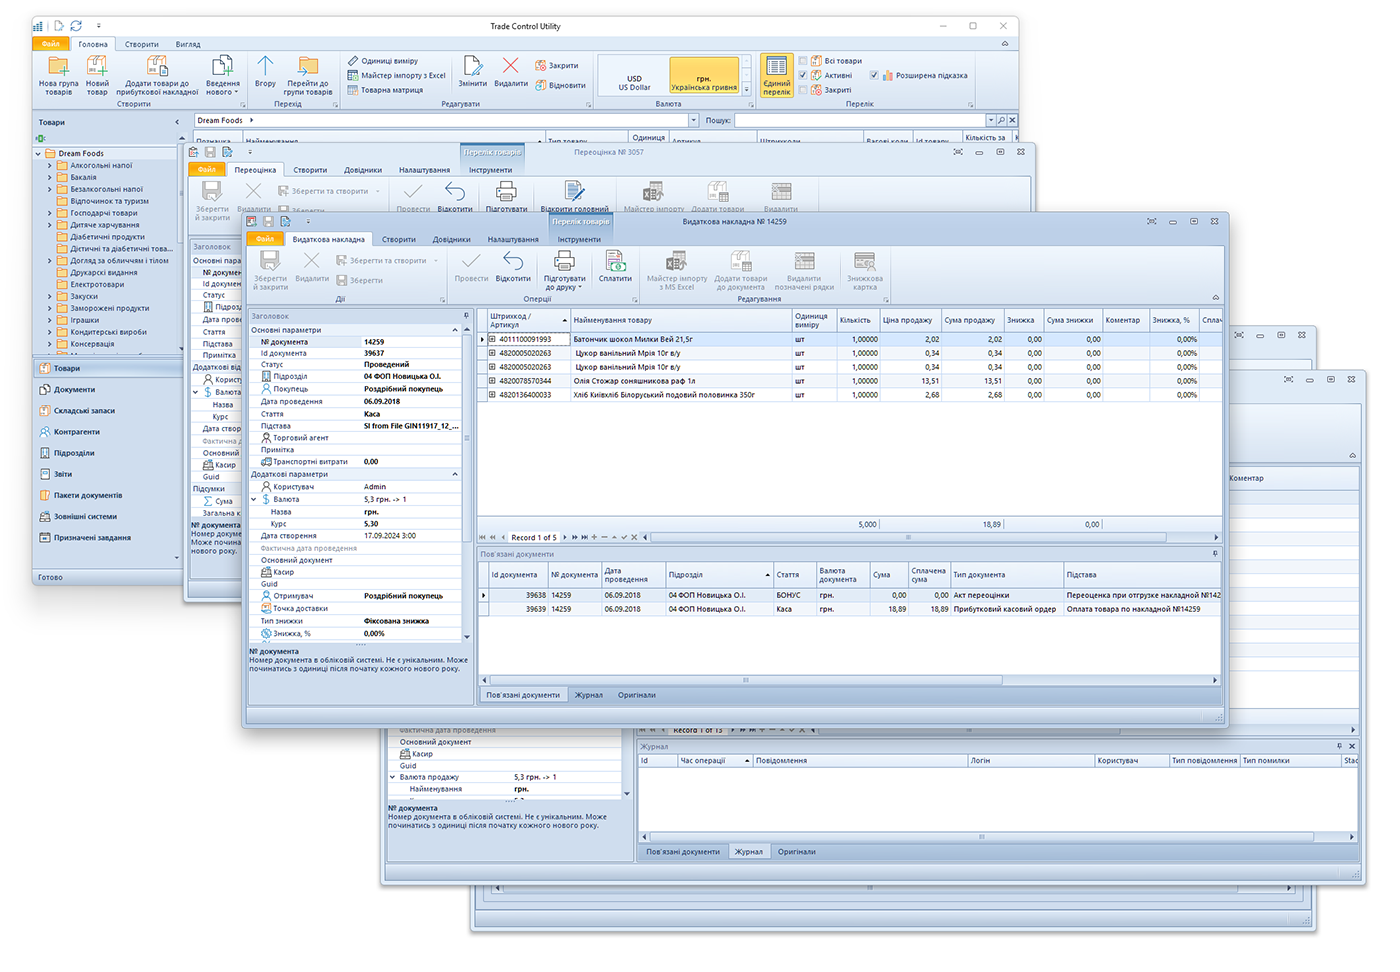Click 'Новий товар' icon in main ribbon

click(97, 68)
